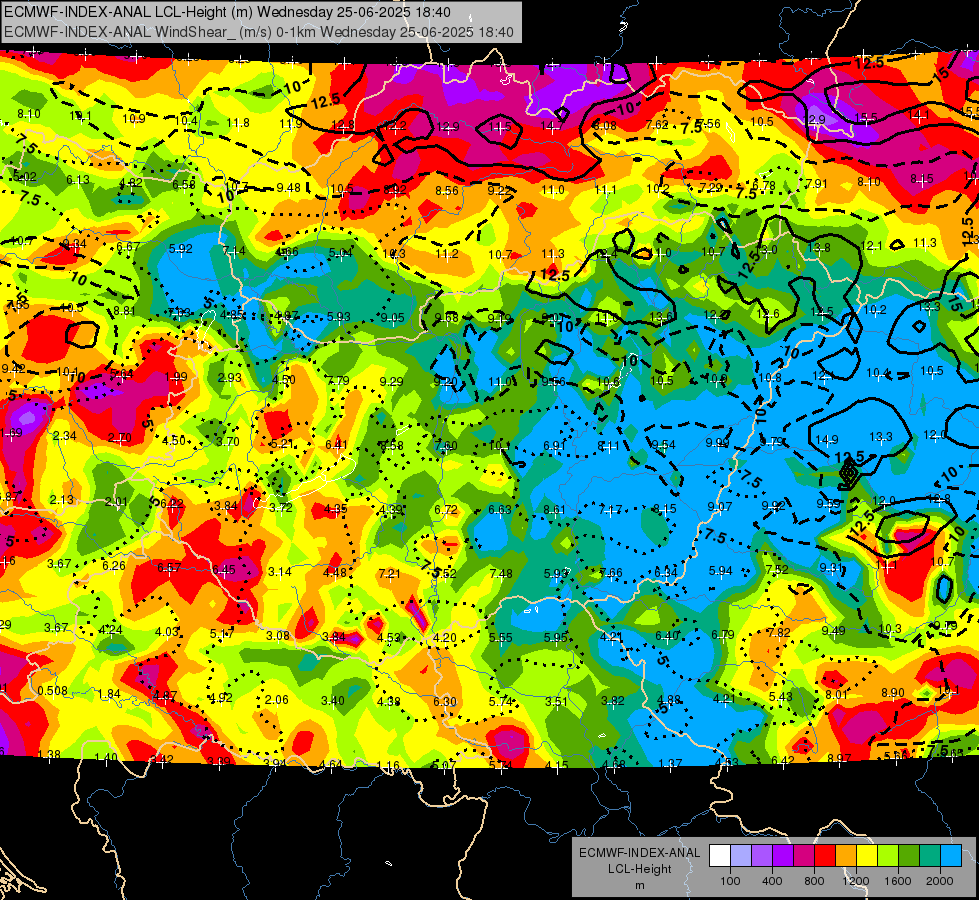This screenshot has width=979, height=900.
Task: Click the wind shear value 7.17
Action: click(610, 510)
